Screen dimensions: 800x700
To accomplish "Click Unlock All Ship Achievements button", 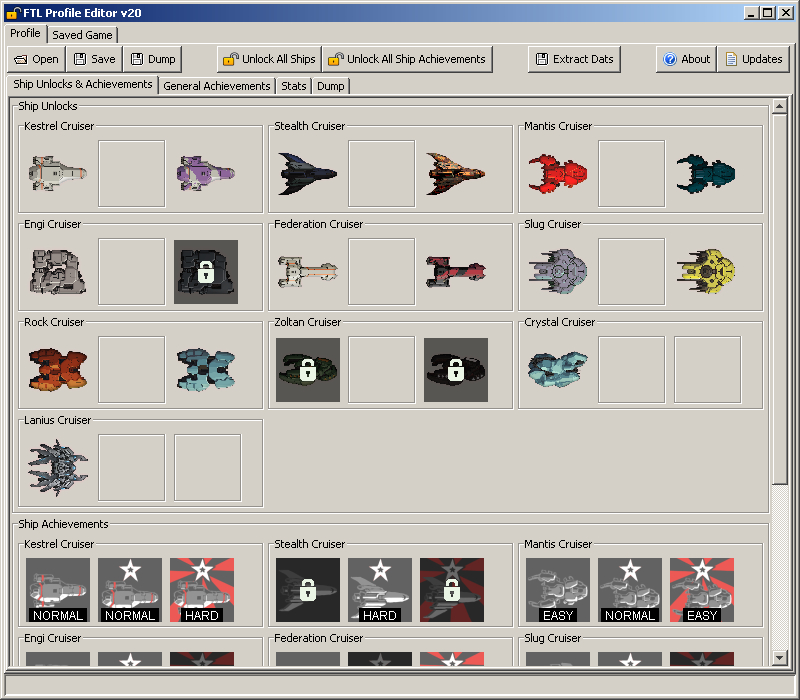I will 407,59.
